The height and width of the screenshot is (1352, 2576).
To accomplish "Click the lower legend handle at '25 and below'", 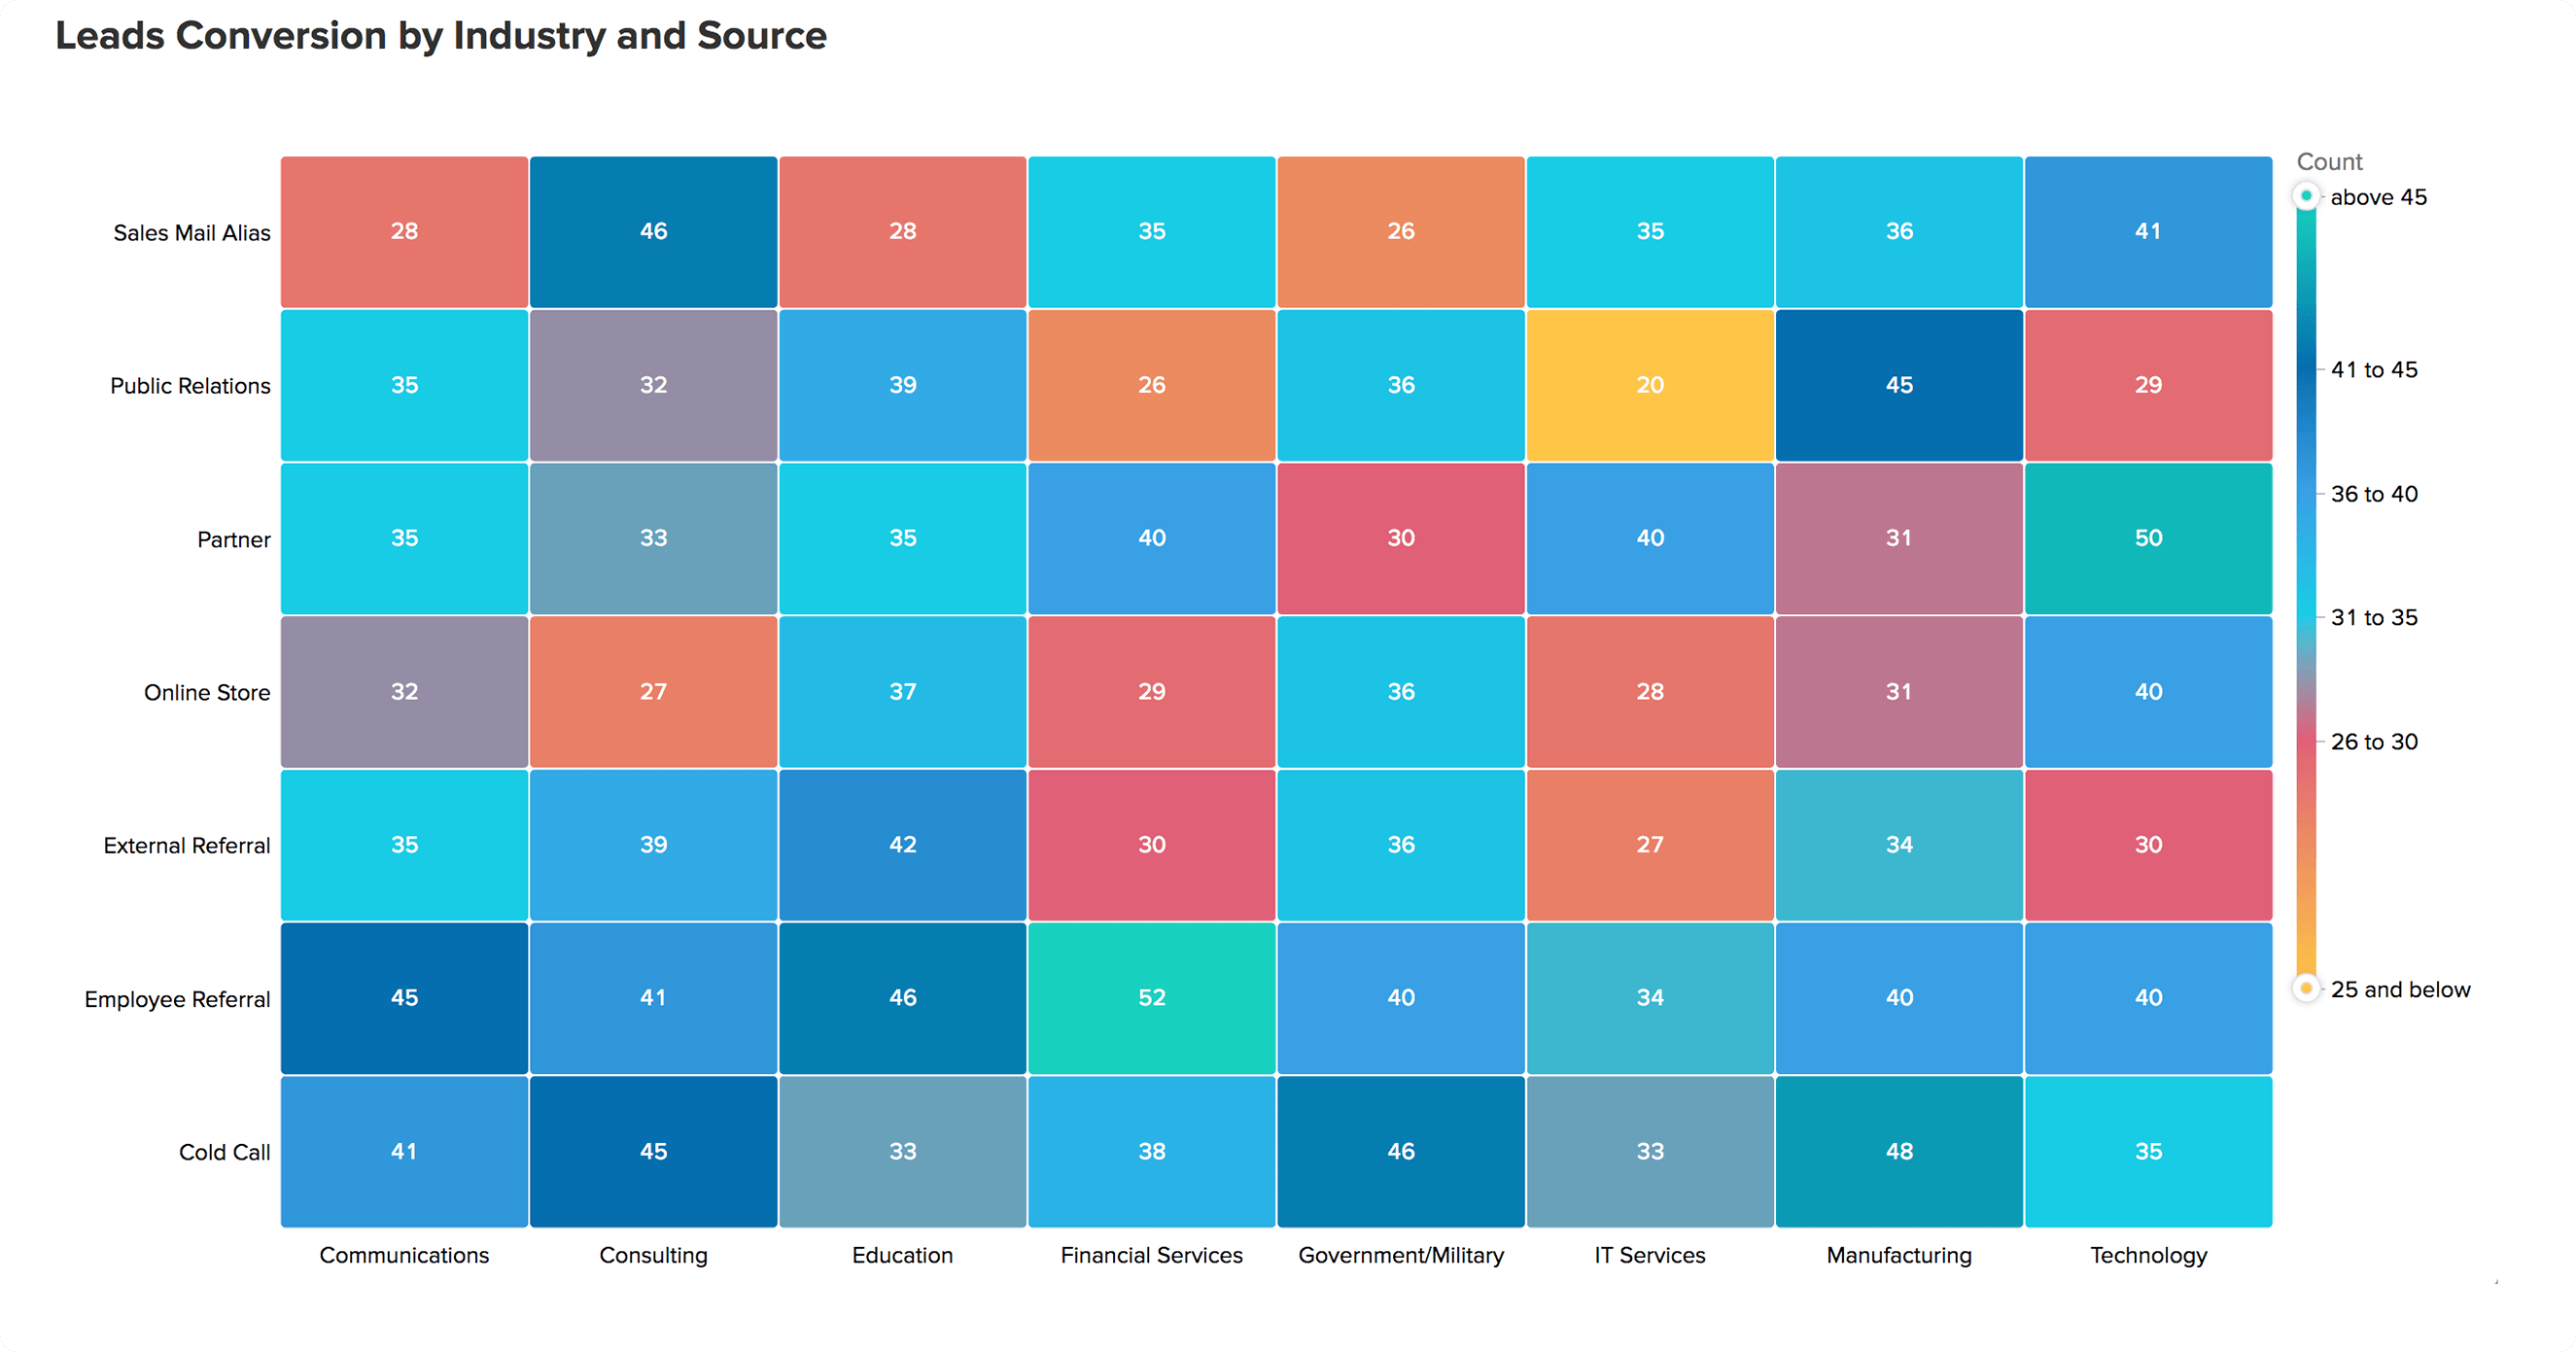I will (2306, 988).
